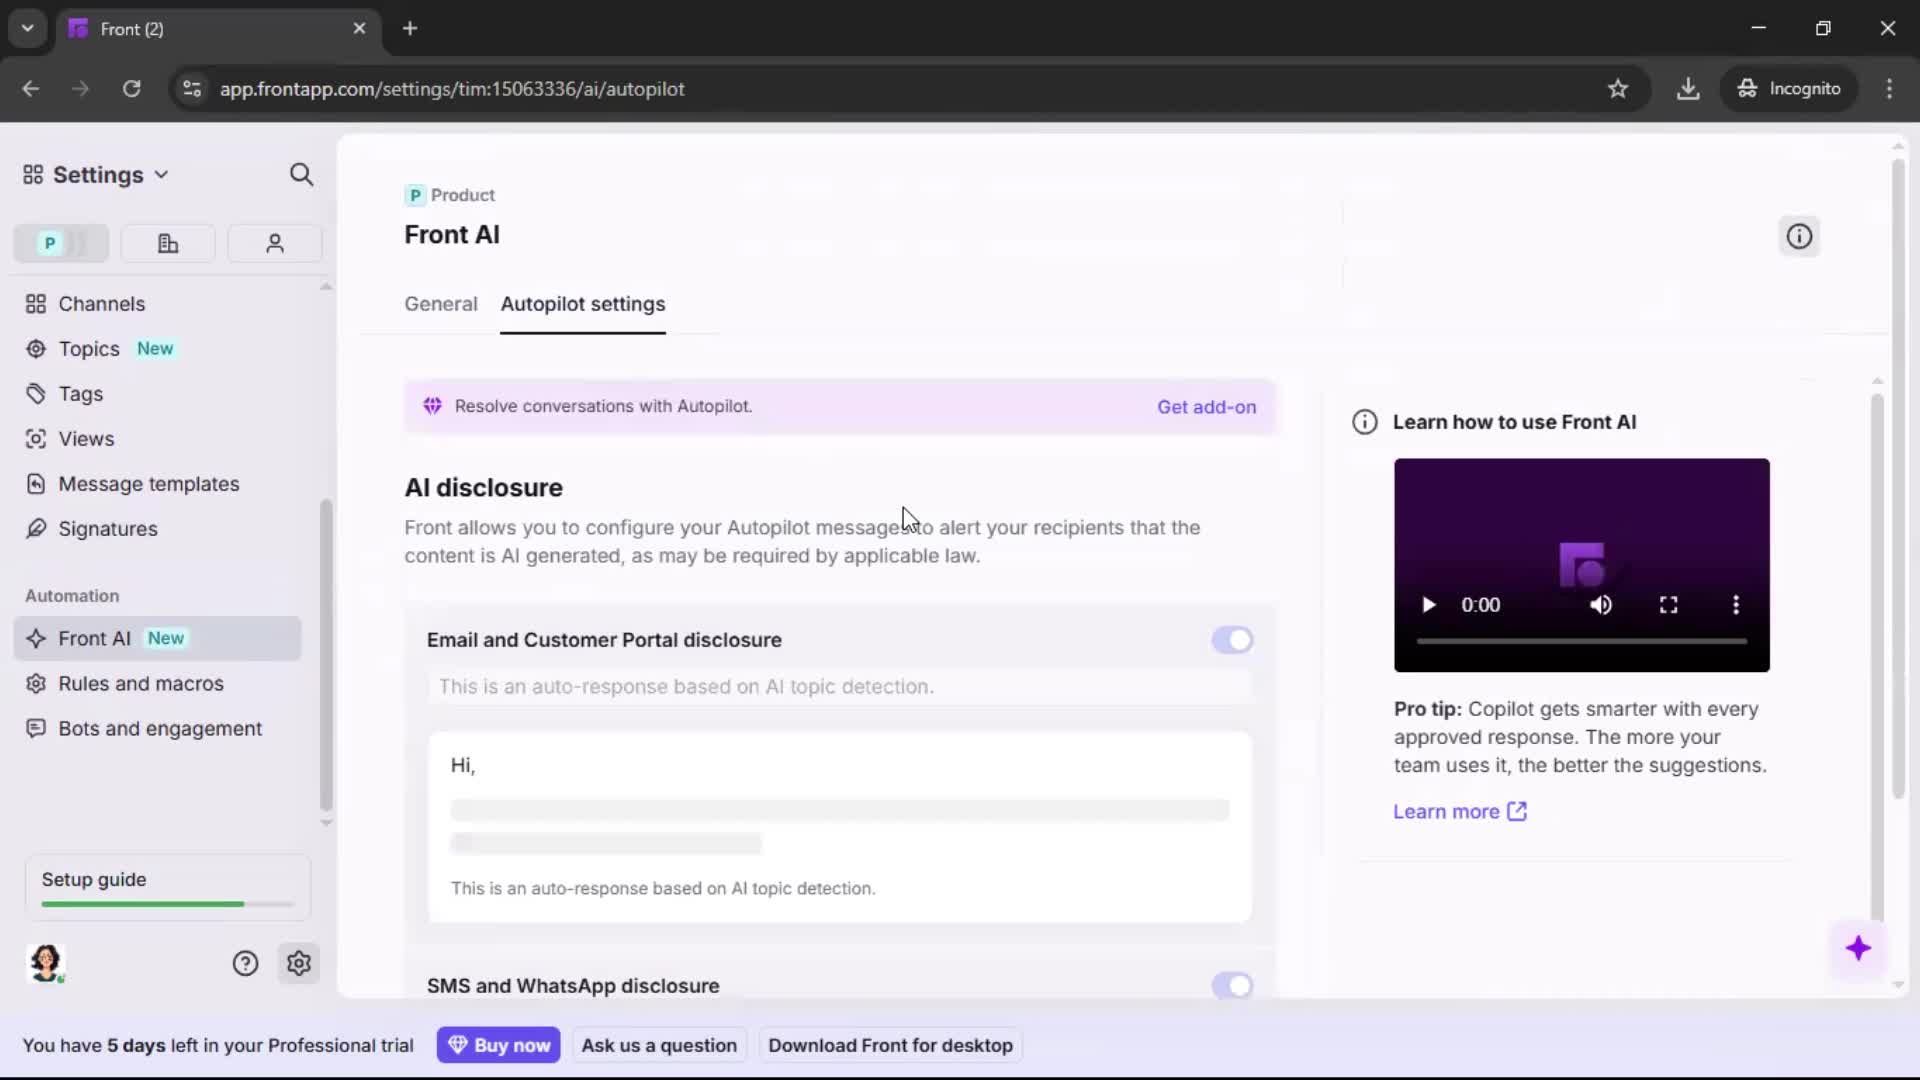Click the Front AI info icon
This screenshot has height=1080, width=1920.
pos(1799,236)
